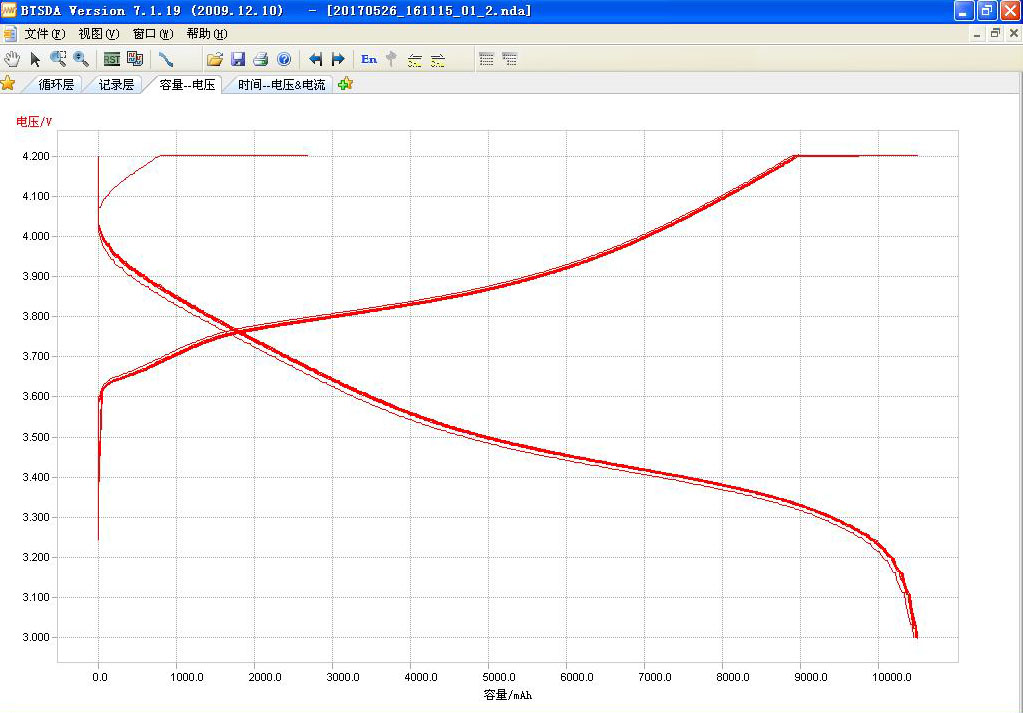Switch language with the En icon
Screen dimensions: 1023x713
pyautogui.click(x=369, y=59)
